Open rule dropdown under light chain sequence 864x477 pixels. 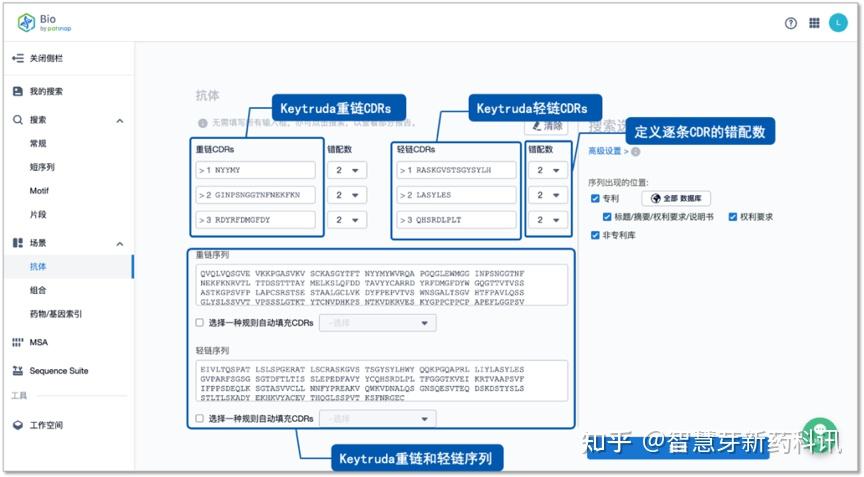click(x=377, y=419)
